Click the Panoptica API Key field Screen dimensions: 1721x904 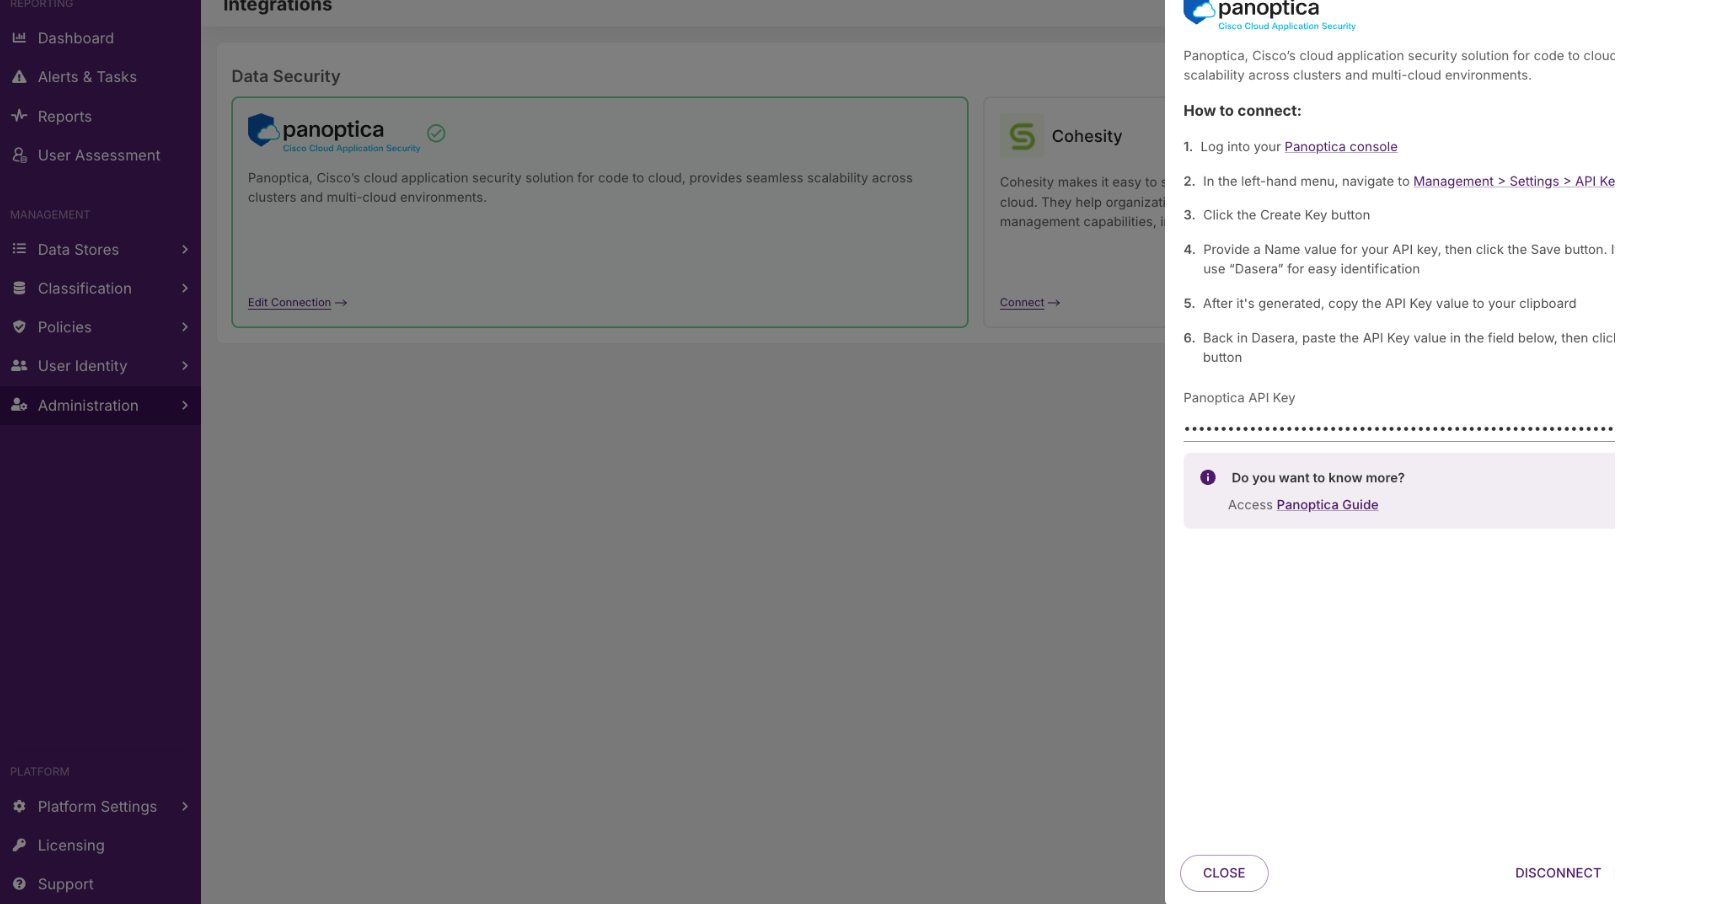(1398, 429)
